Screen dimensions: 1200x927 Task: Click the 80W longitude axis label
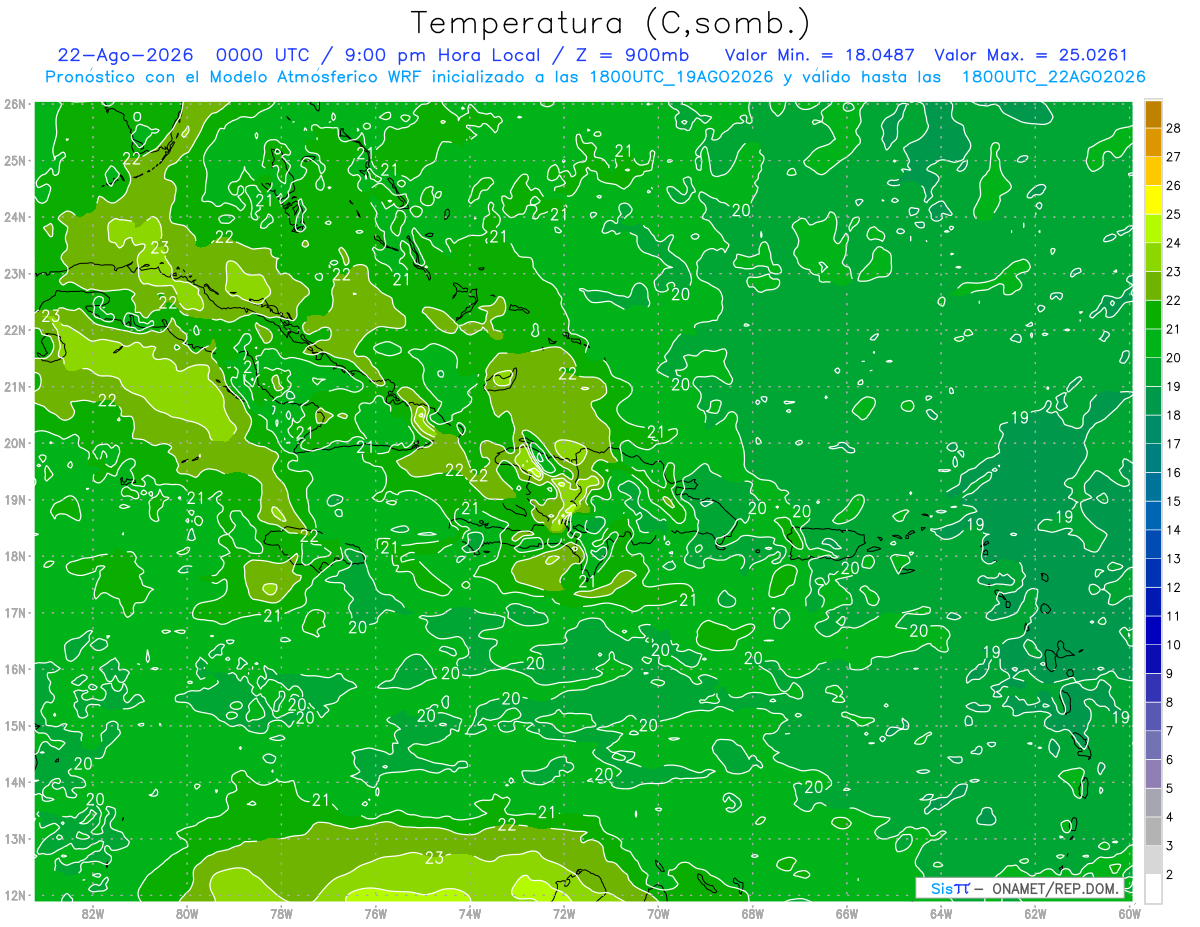pyautogui.click(x=187, y=913)
